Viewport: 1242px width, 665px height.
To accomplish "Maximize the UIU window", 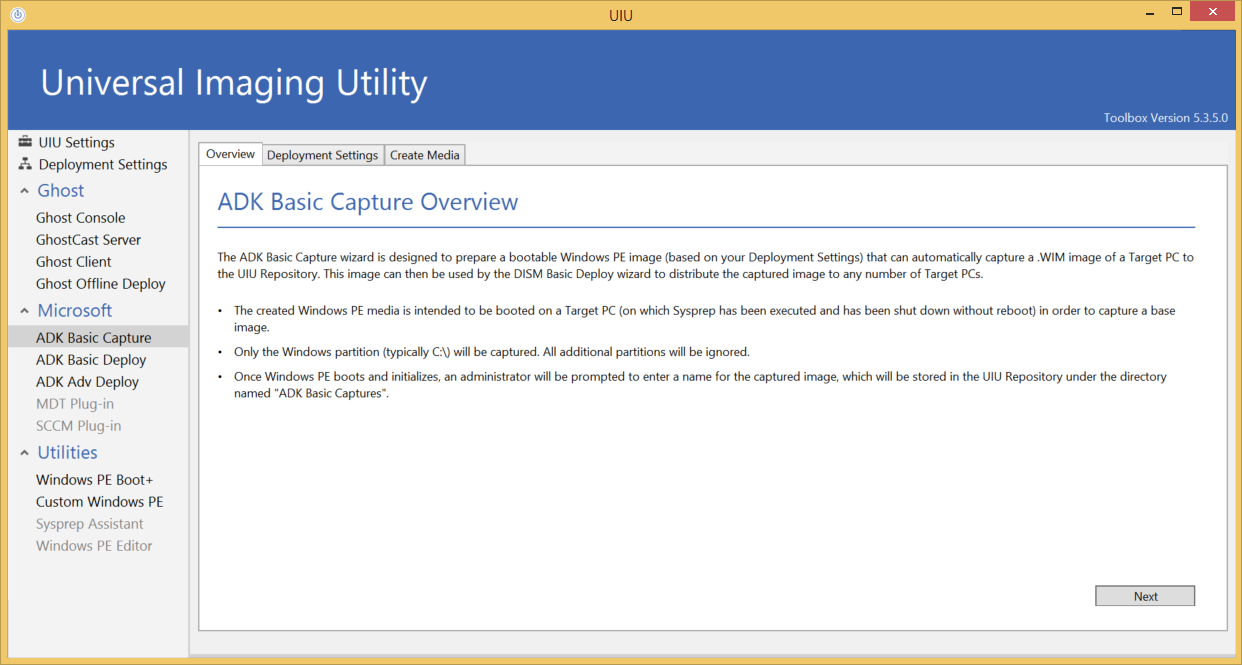I will click(x=1177, y=12).
